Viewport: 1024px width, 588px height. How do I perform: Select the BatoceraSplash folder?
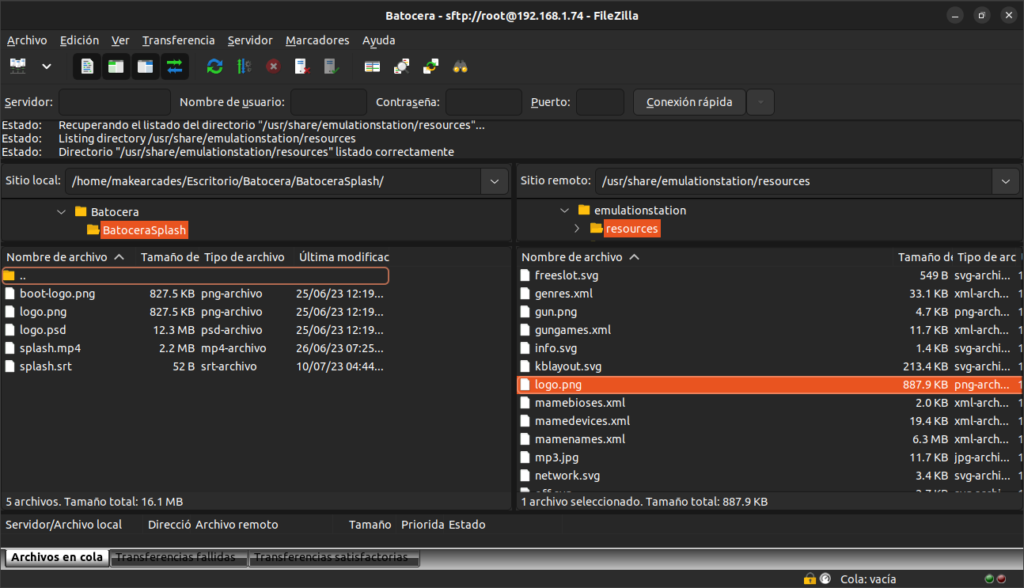click(x=144, y=230)
